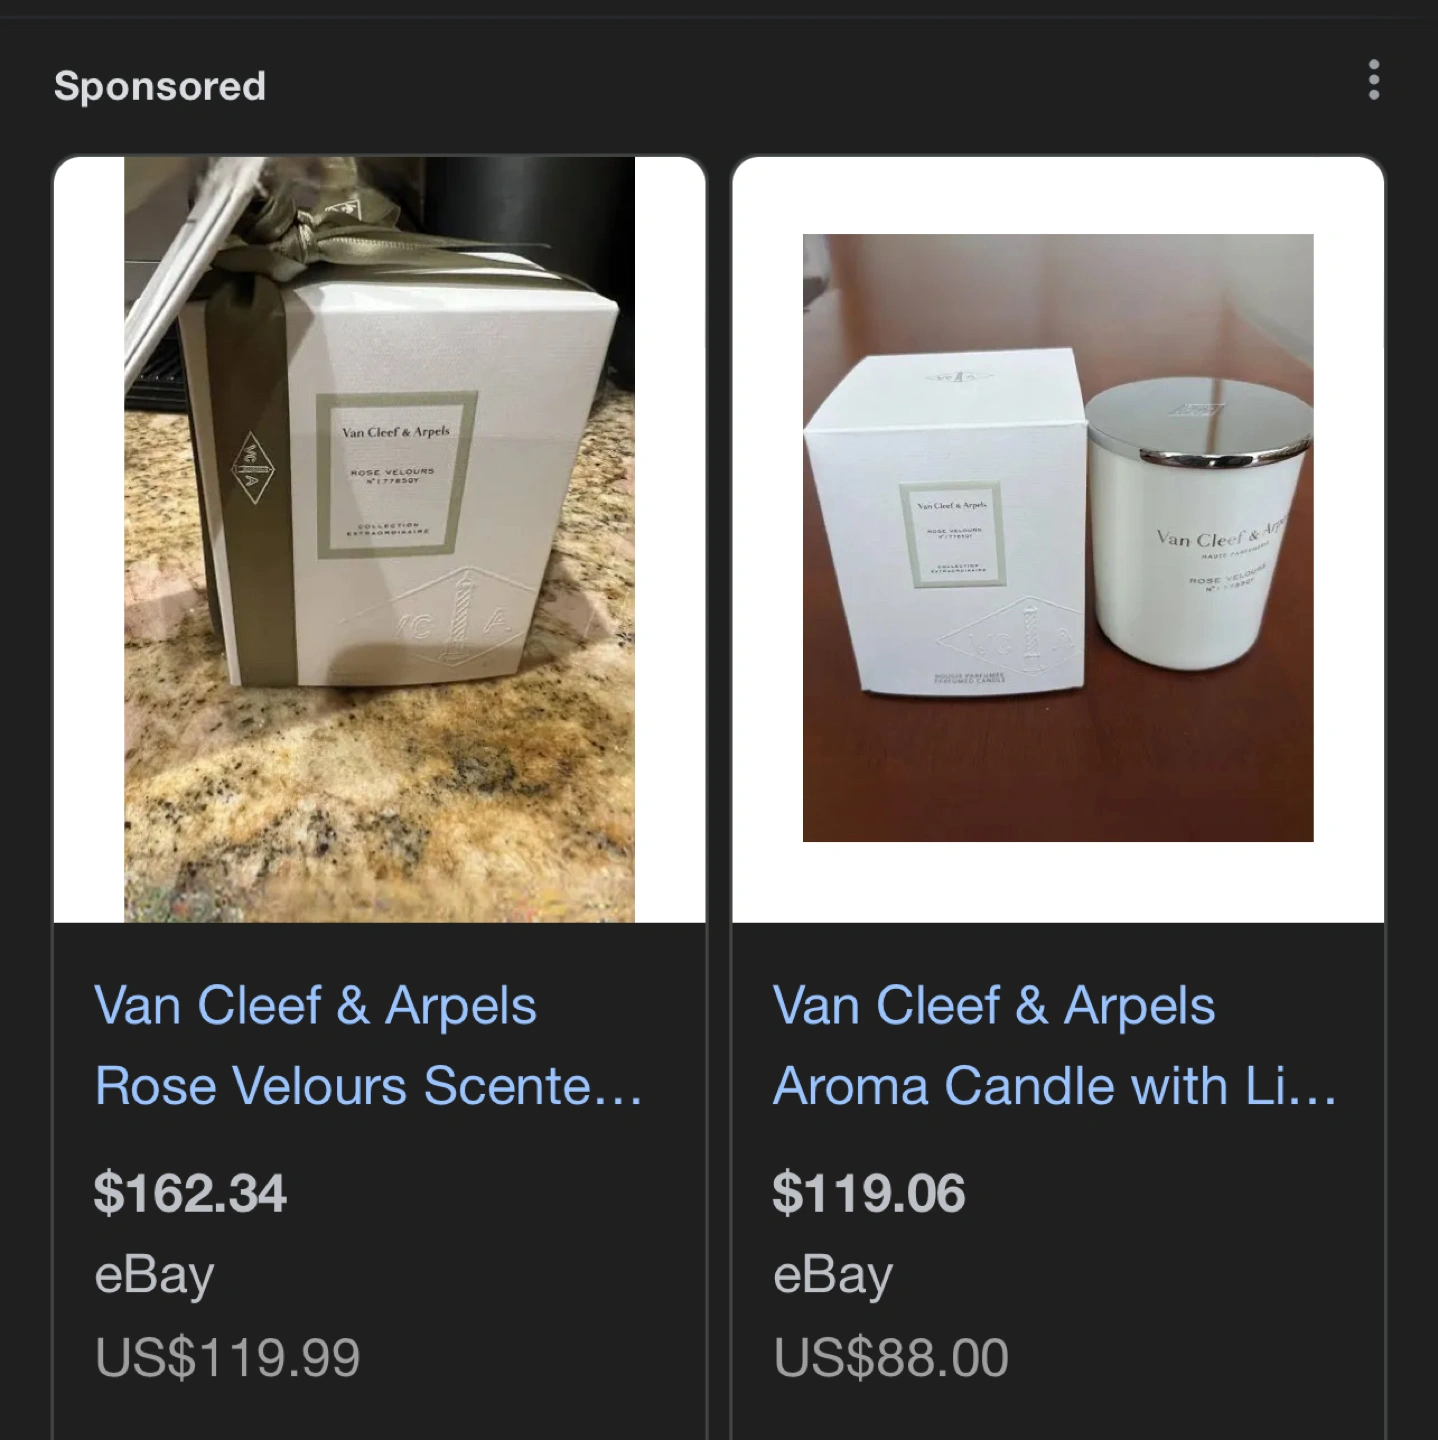This screenshot has width=1438, height=1440.
Task: Open the Aroma Candle product photo
Action: [x=1058, y=538]
